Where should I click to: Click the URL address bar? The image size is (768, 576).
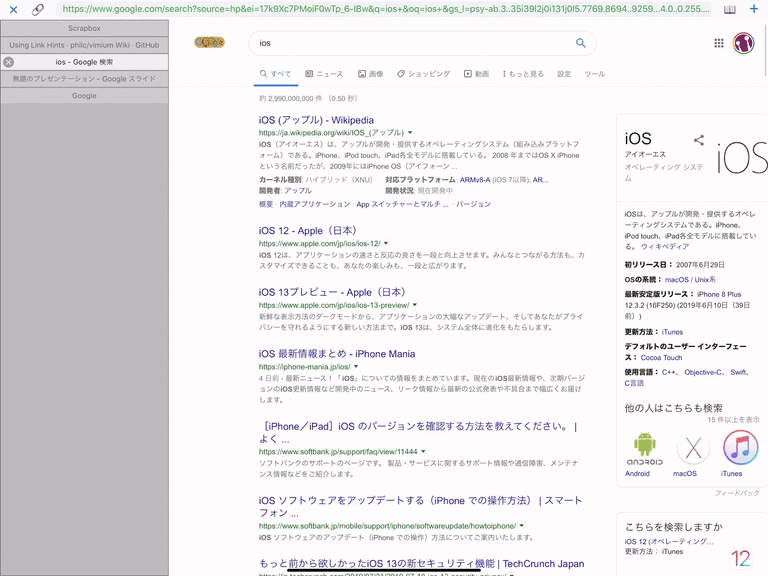pyautogui.click(x=384, y=9)
